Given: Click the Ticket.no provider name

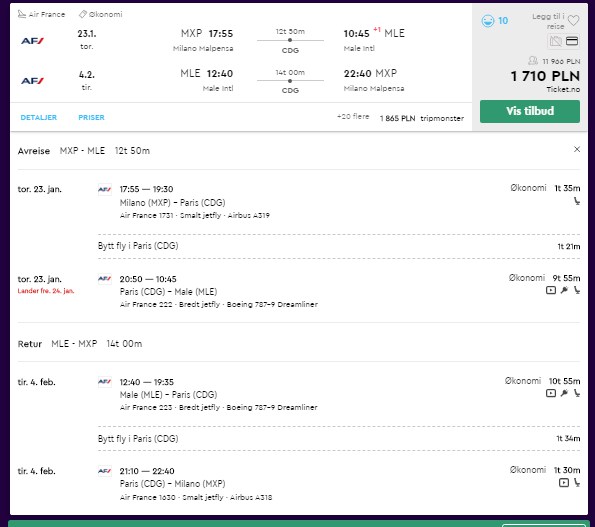Looking at the screenshot, I should 563,89.
